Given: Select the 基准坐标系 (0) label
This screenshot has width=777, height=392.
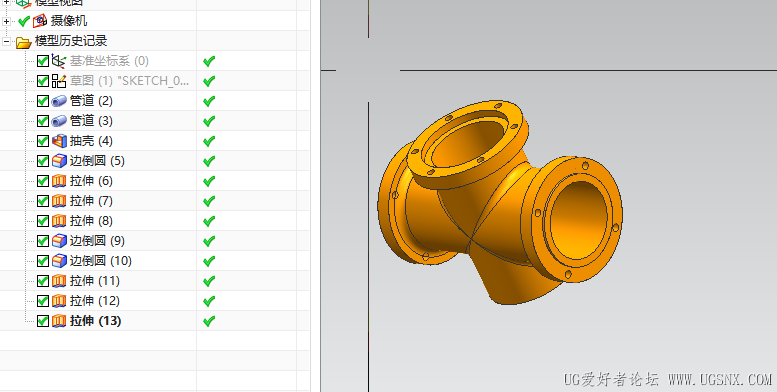Looking at the screenshot, I should [x=109, y=61].
